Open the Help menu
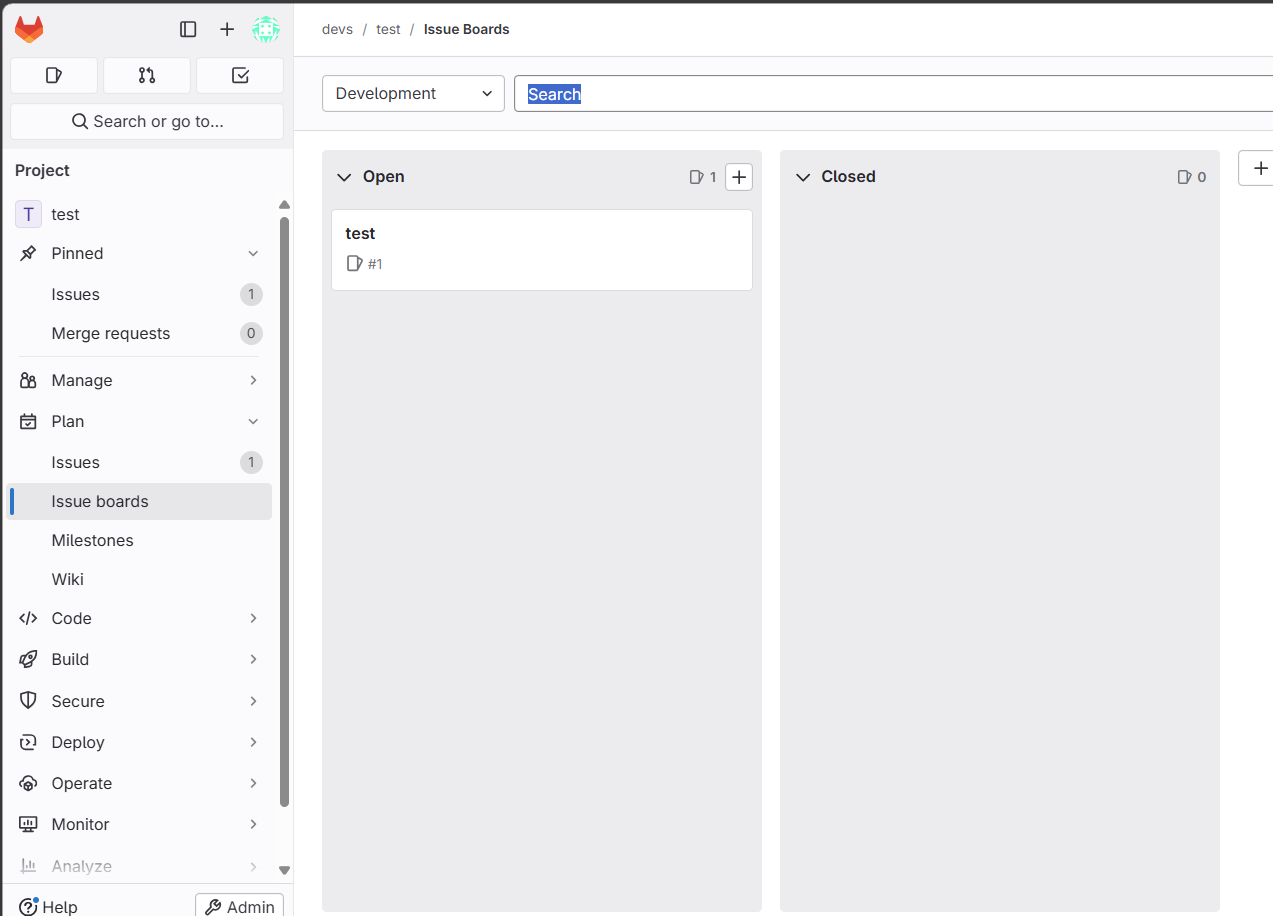The image size is (1273, 916). 48,906
